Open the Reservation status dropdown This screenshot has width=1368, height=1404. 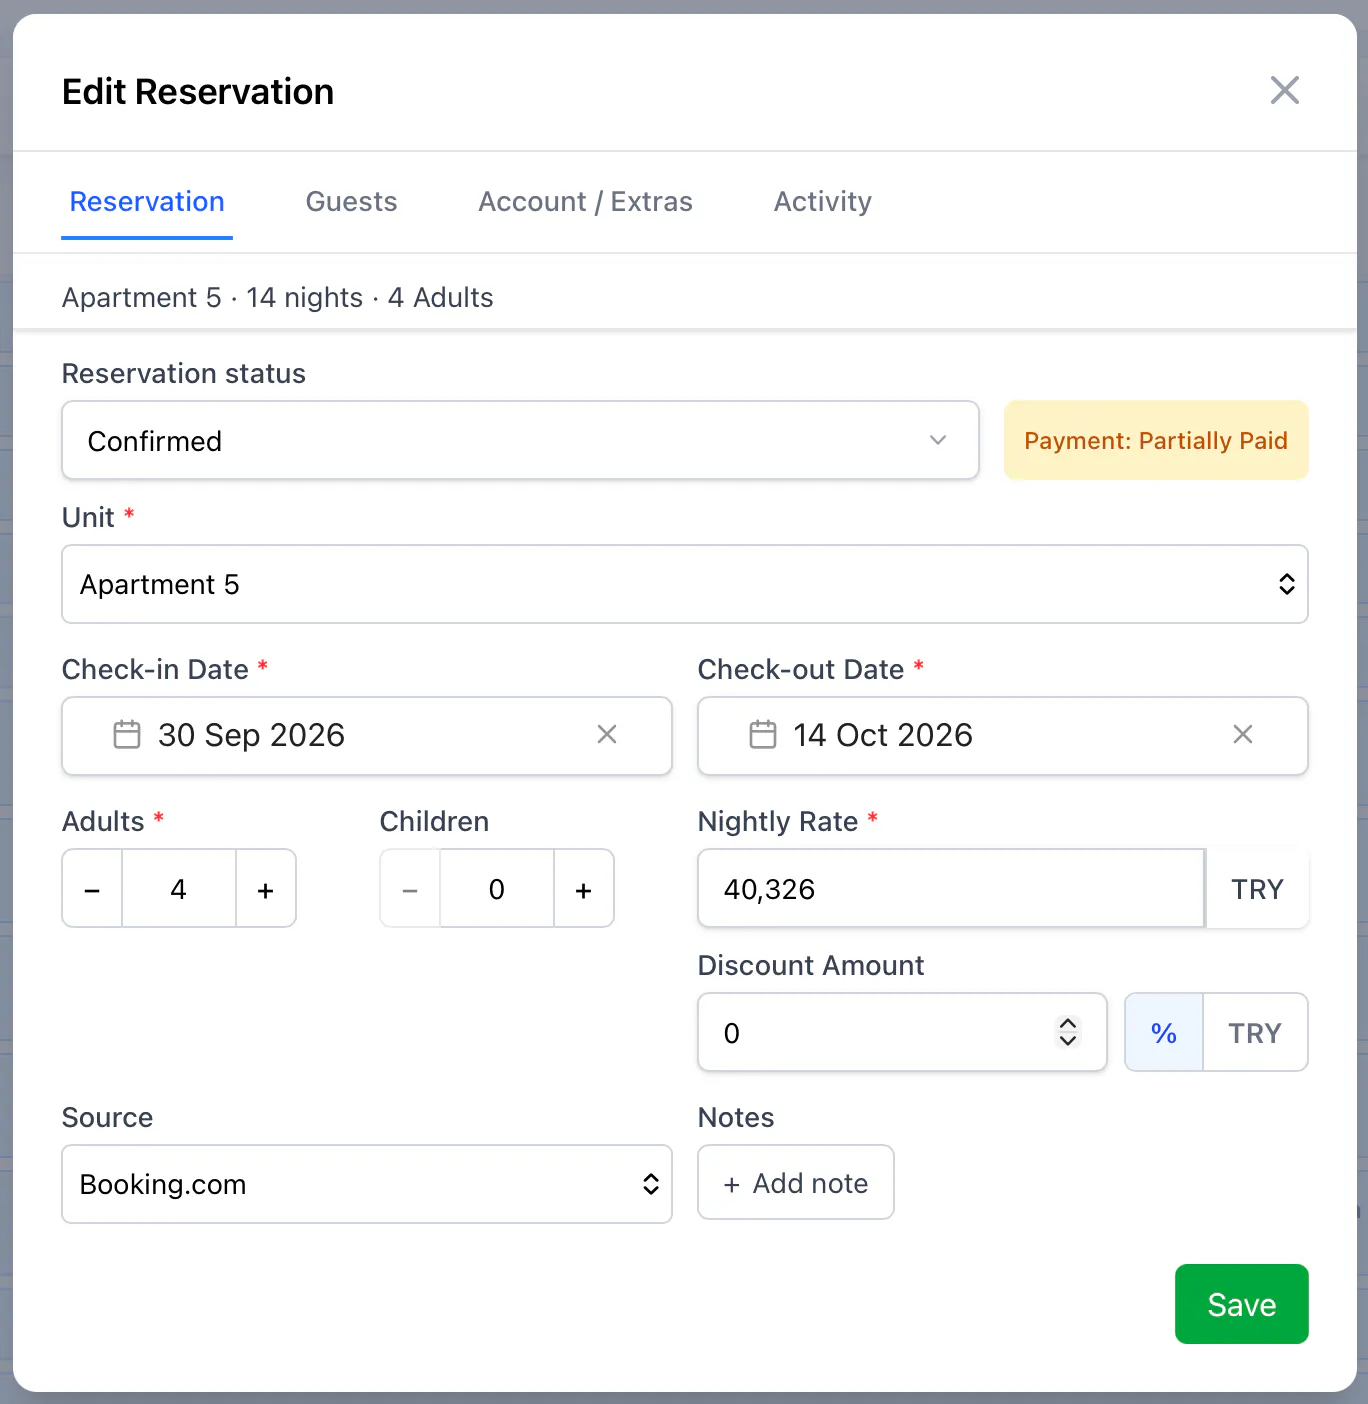pos(520,440)
